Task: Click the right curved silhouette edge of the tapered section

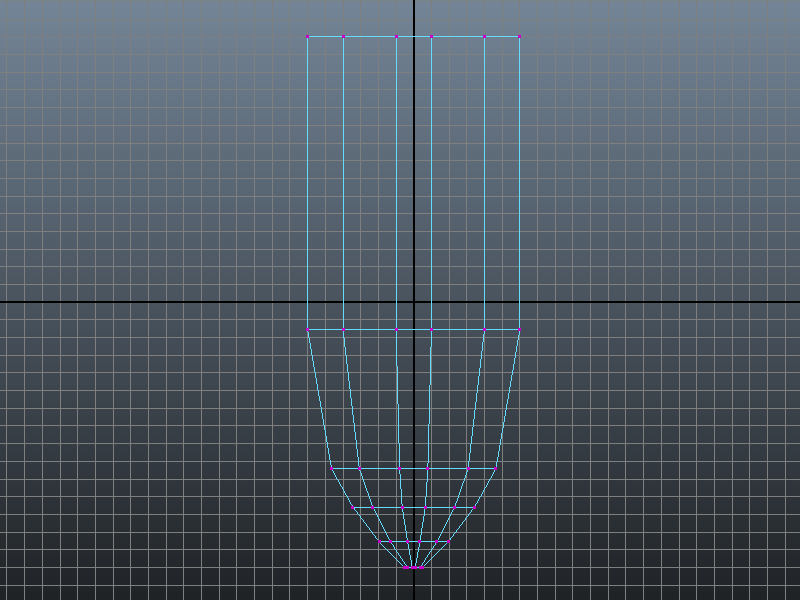Action: tap(509, 400)
